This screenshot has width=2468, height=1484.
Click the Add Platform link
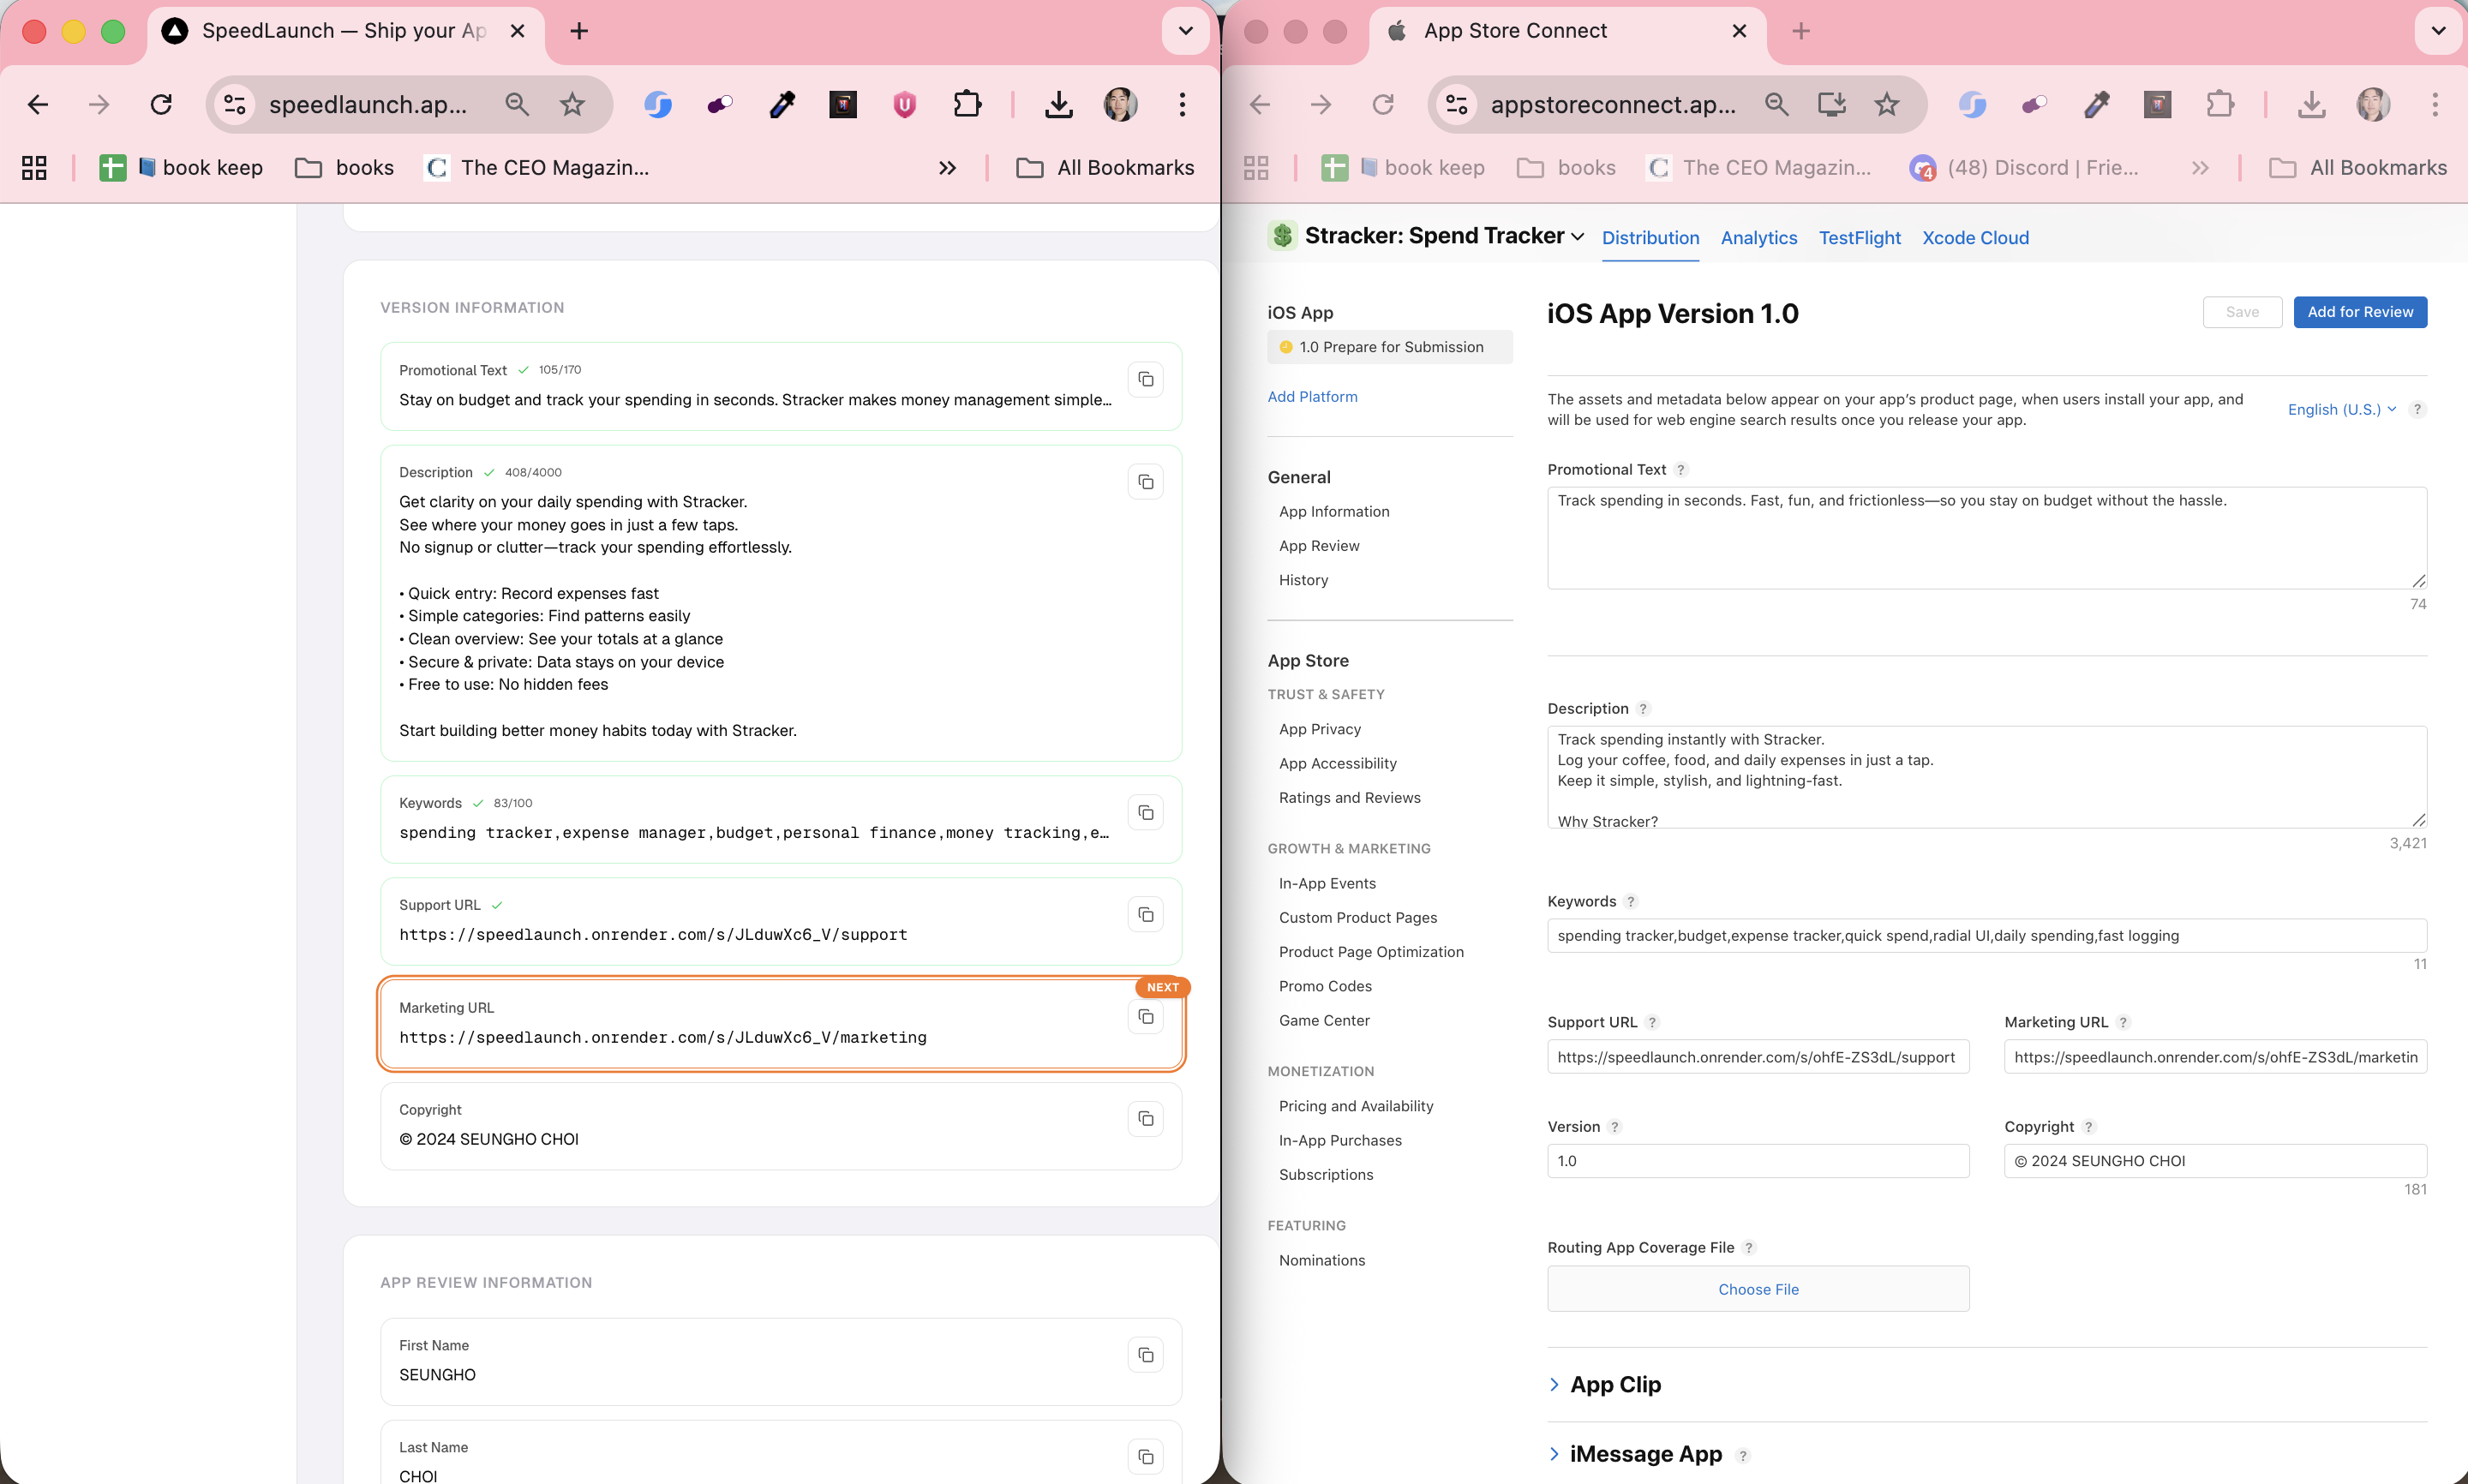pos(1312,397)
